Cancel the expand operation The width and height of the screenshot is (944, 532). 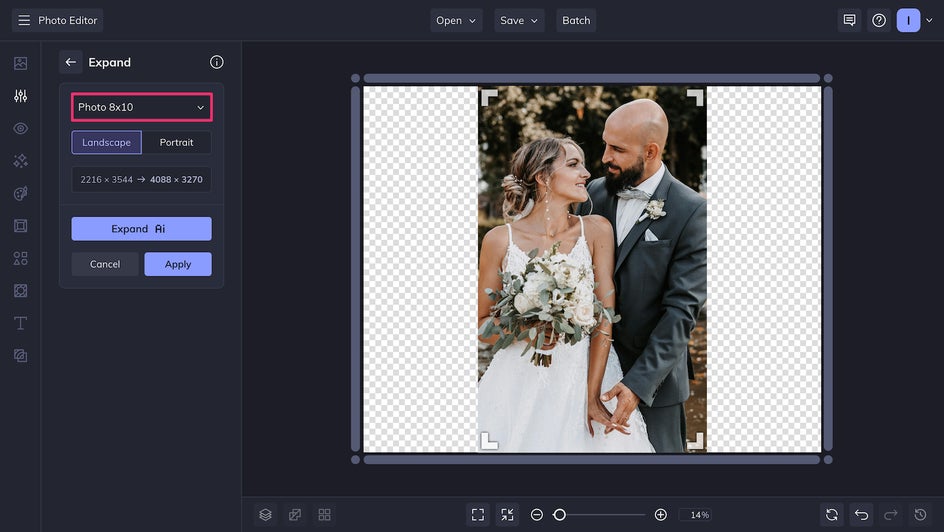coord(105,264)
